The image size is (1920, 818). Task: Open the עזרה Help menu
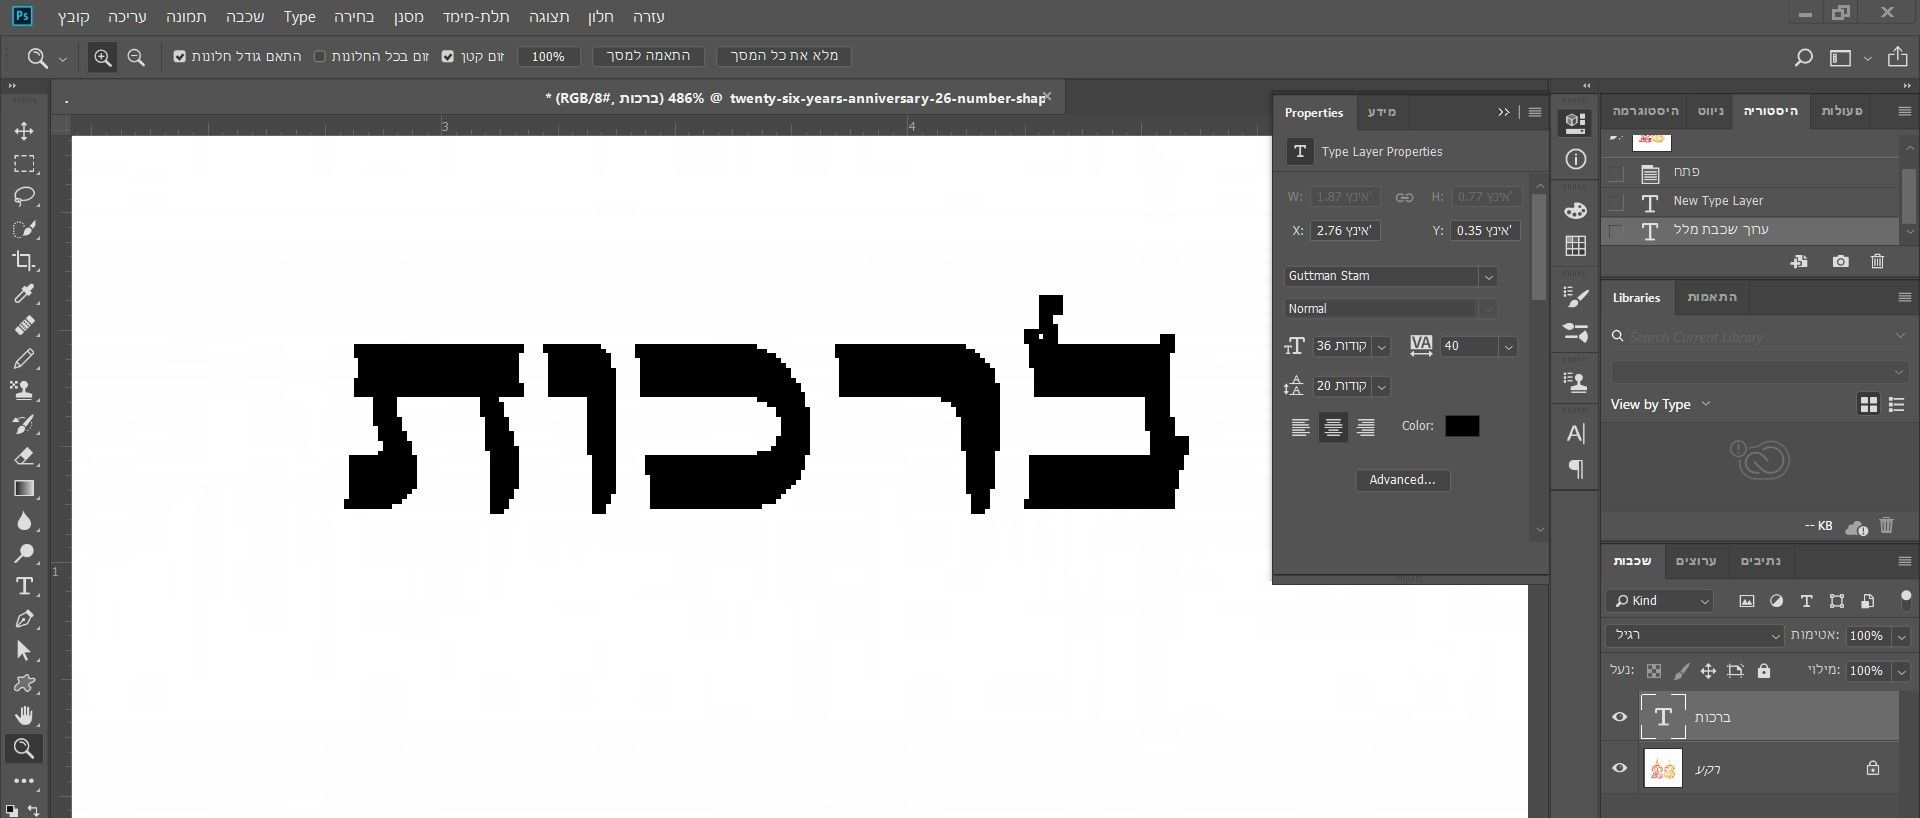pos(648,17)
